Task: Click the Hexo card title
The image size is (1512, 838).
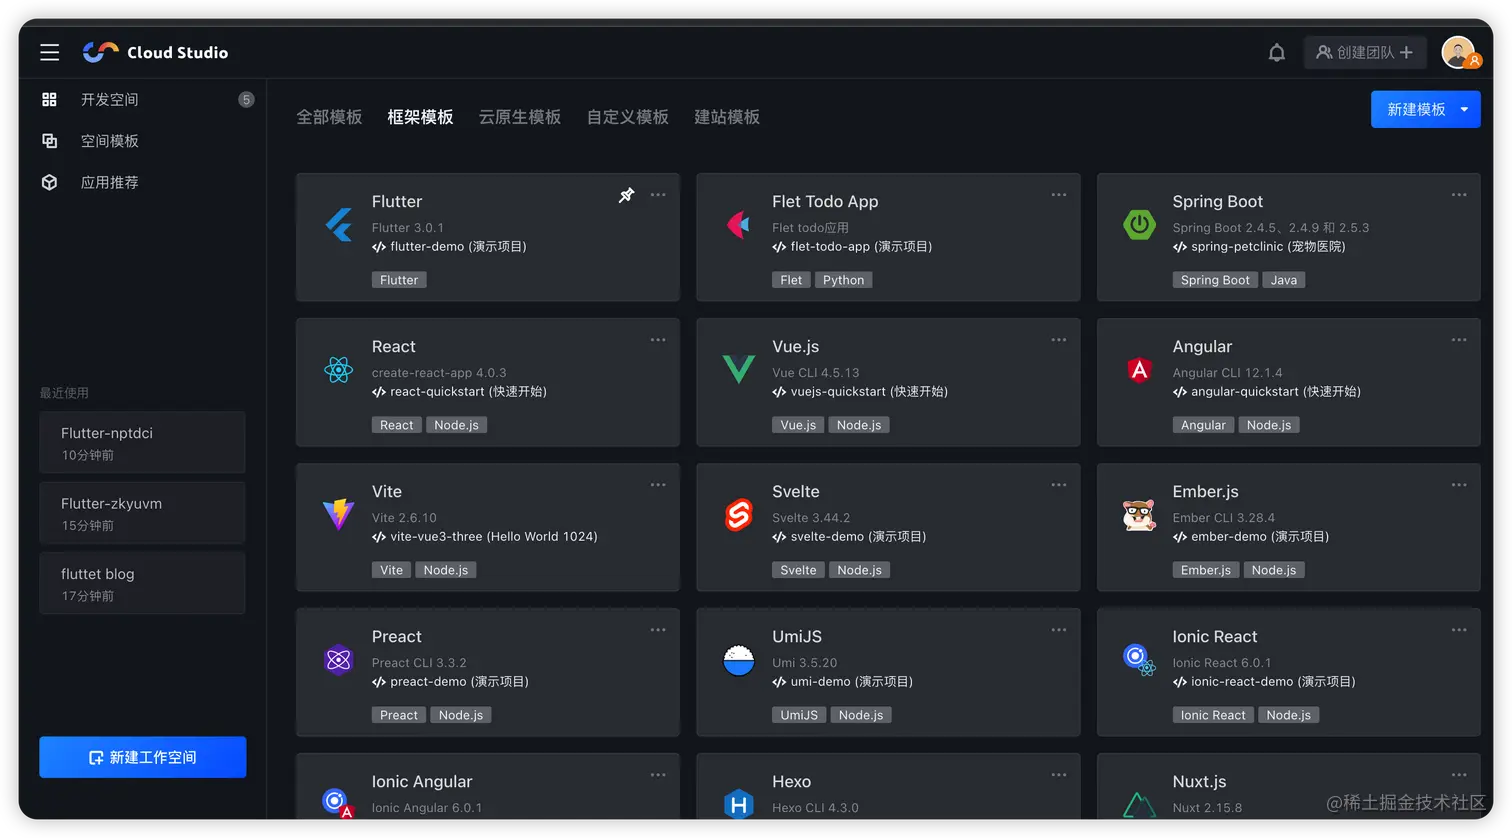Action: pos(791,782)
